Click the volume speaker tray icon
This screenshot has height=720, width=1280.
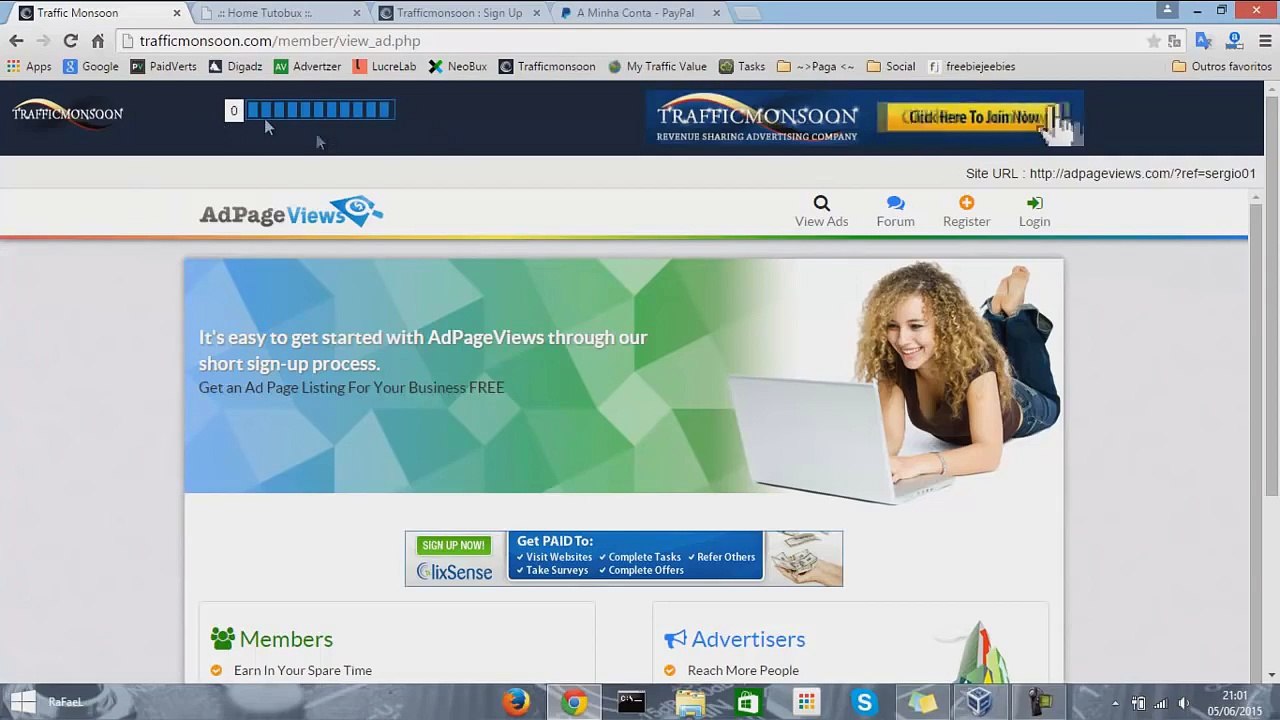[1183, 703]
